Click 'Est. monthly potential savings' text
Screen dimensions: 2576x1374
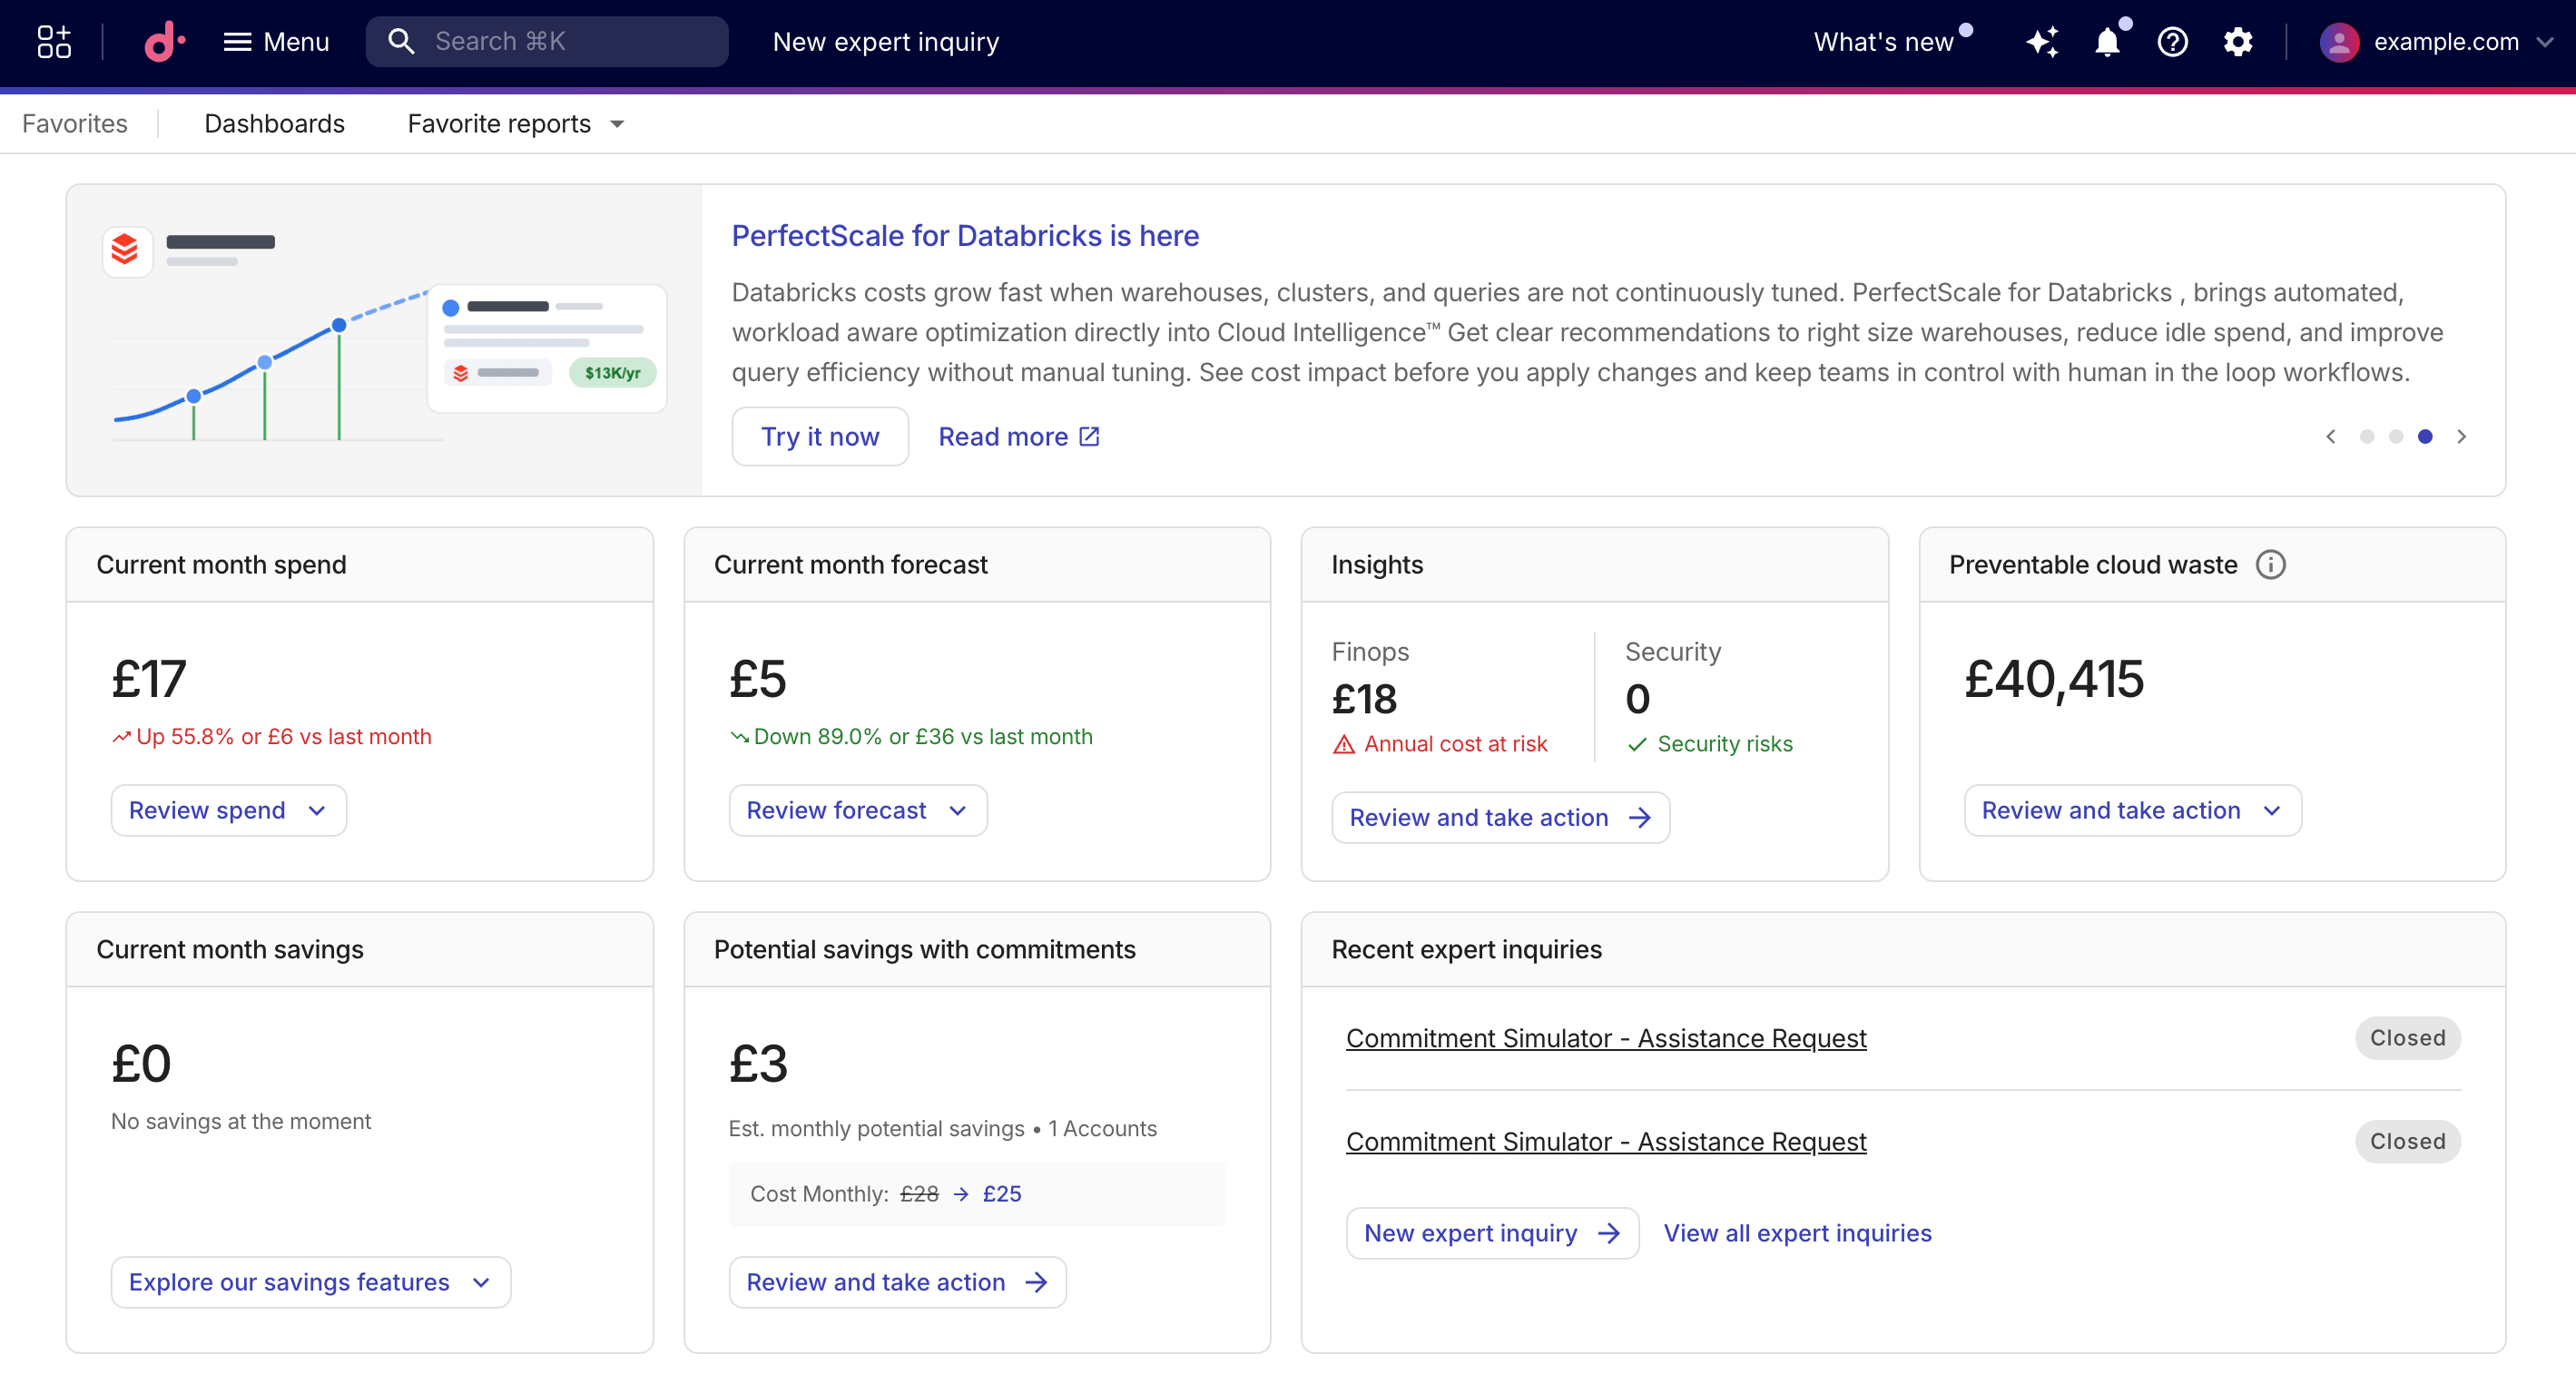(x=876, y=1128)
